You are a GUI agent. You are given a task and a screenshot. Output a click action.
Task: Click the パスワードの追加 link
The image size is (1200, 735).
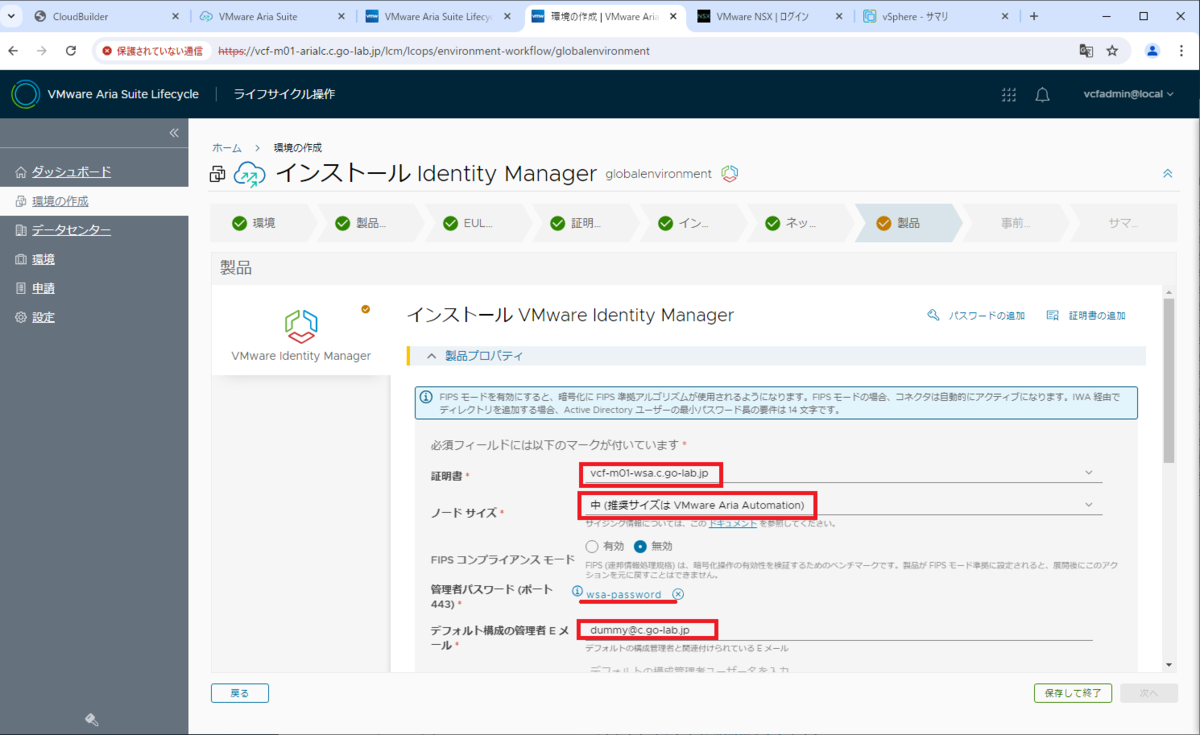[x=986, y=315]
